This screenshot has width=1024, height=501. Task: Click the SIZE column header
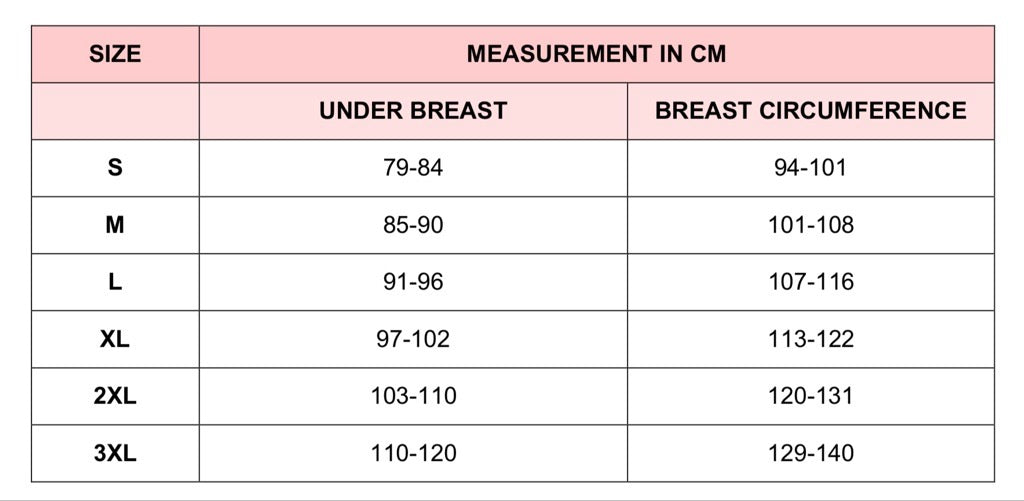coord(115,54)
